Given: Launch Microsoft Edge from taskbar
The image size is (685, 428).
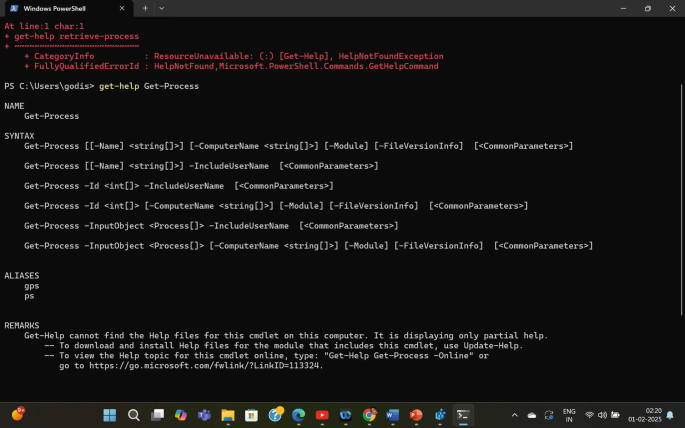Looking at the screenshot, I should click(x=298, y=415).
